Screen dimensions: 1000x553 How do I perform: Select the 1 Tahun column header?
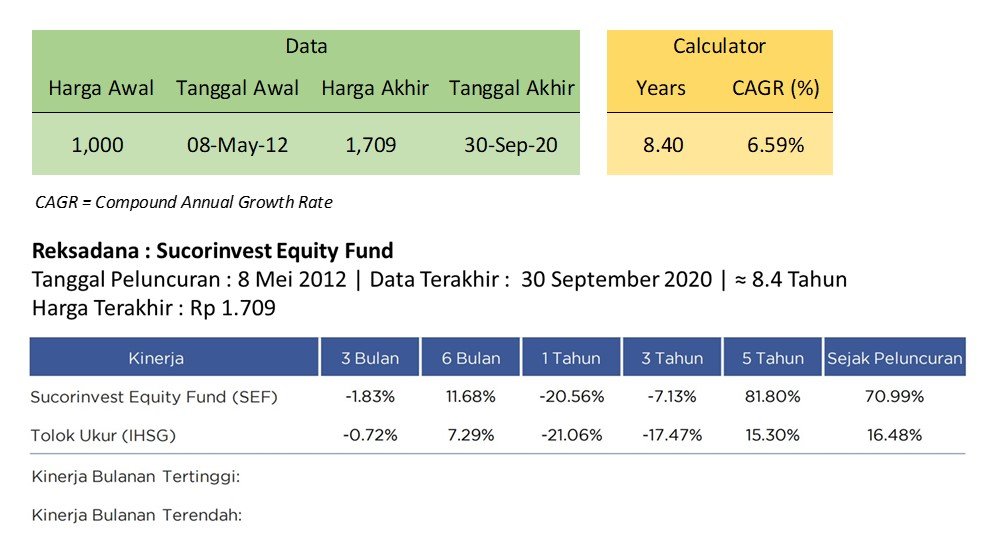click(571, 357)
